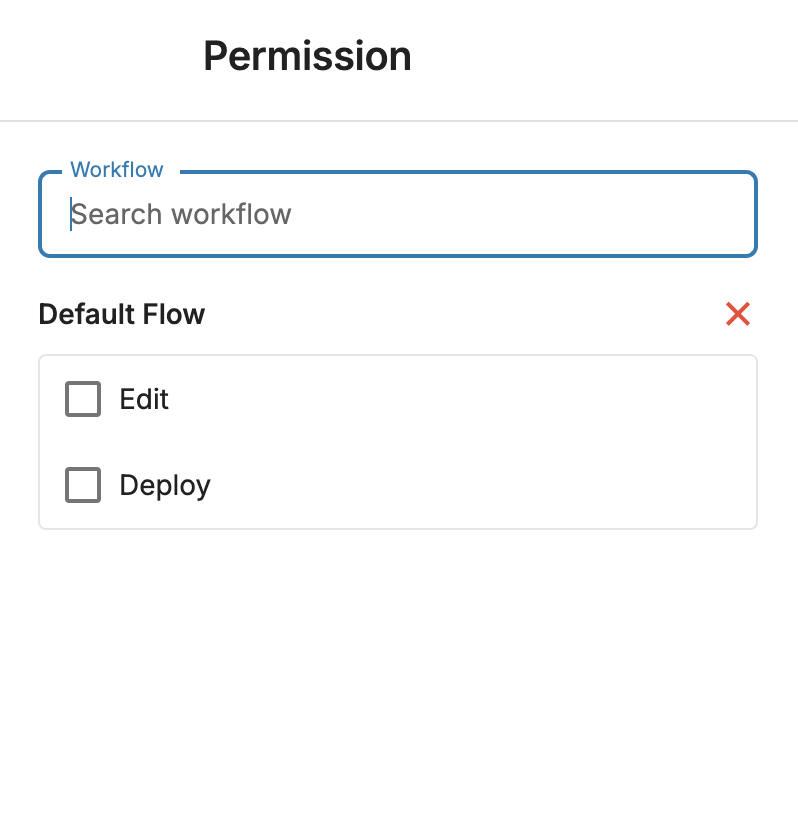Select the Workflow floating field label
Image resolution: width=798 pixels, height=818 pixels.
(x=117, y=170)
